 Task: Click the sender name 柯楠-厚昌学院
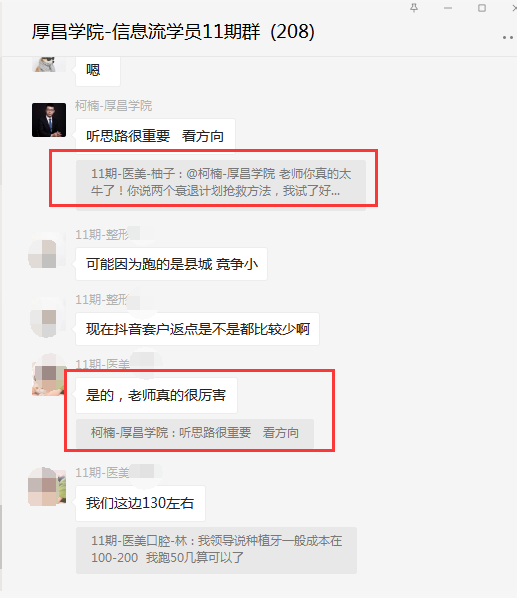point(114,106)
